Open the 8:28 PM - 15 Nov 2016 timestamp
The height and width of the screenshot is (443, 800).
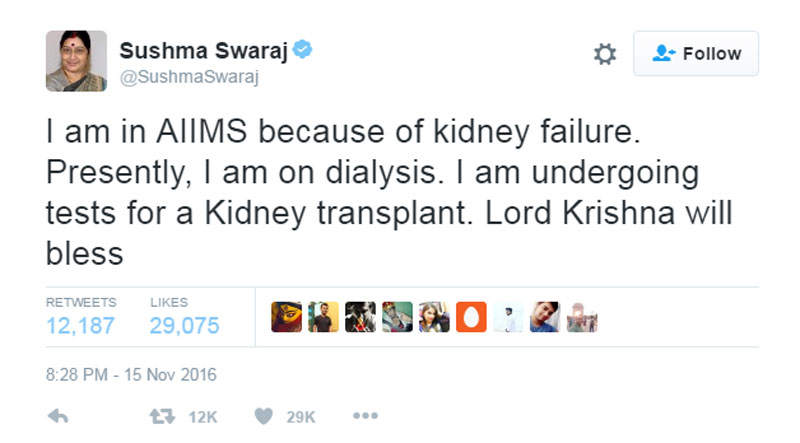(131, 377)
